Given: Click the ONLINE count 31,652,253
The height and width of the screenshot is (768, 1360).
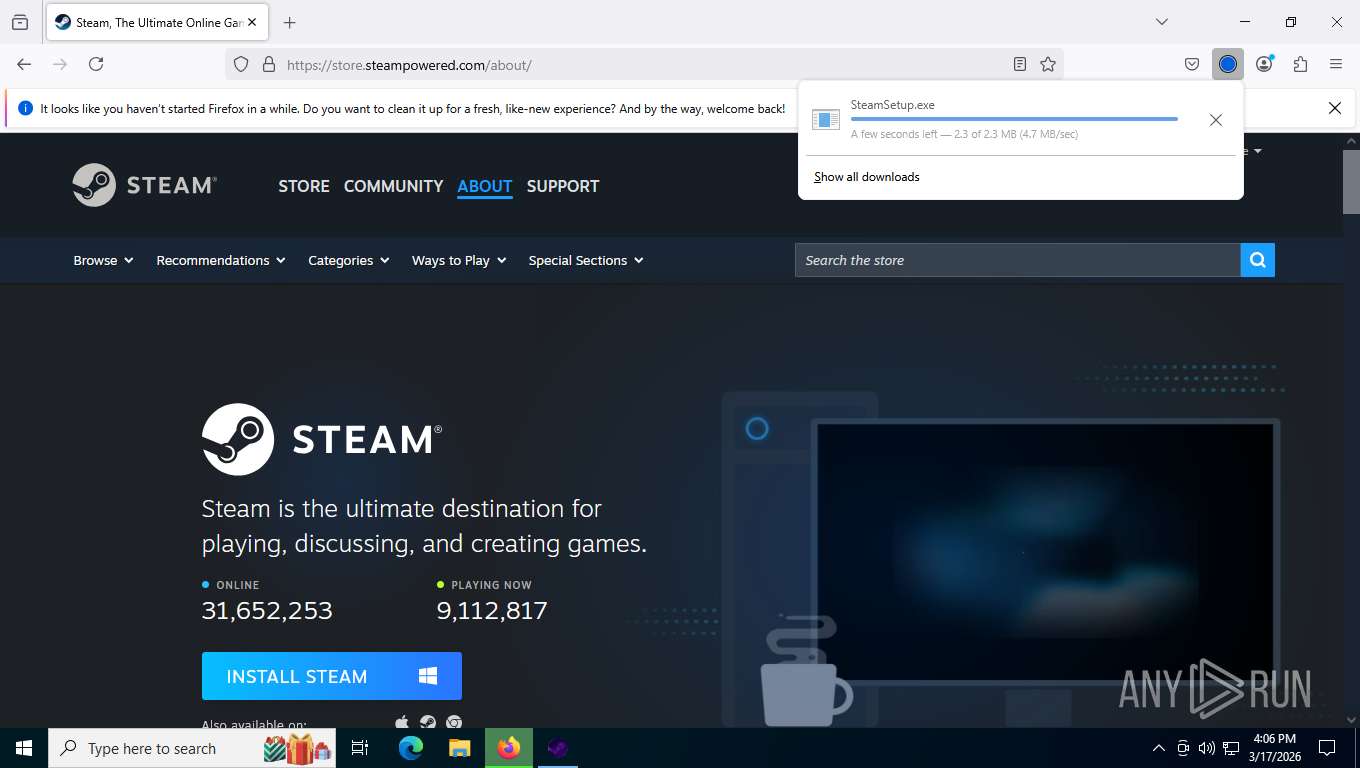Looking at the screenshot, I should pyautogui.click(x=267, y=610).
